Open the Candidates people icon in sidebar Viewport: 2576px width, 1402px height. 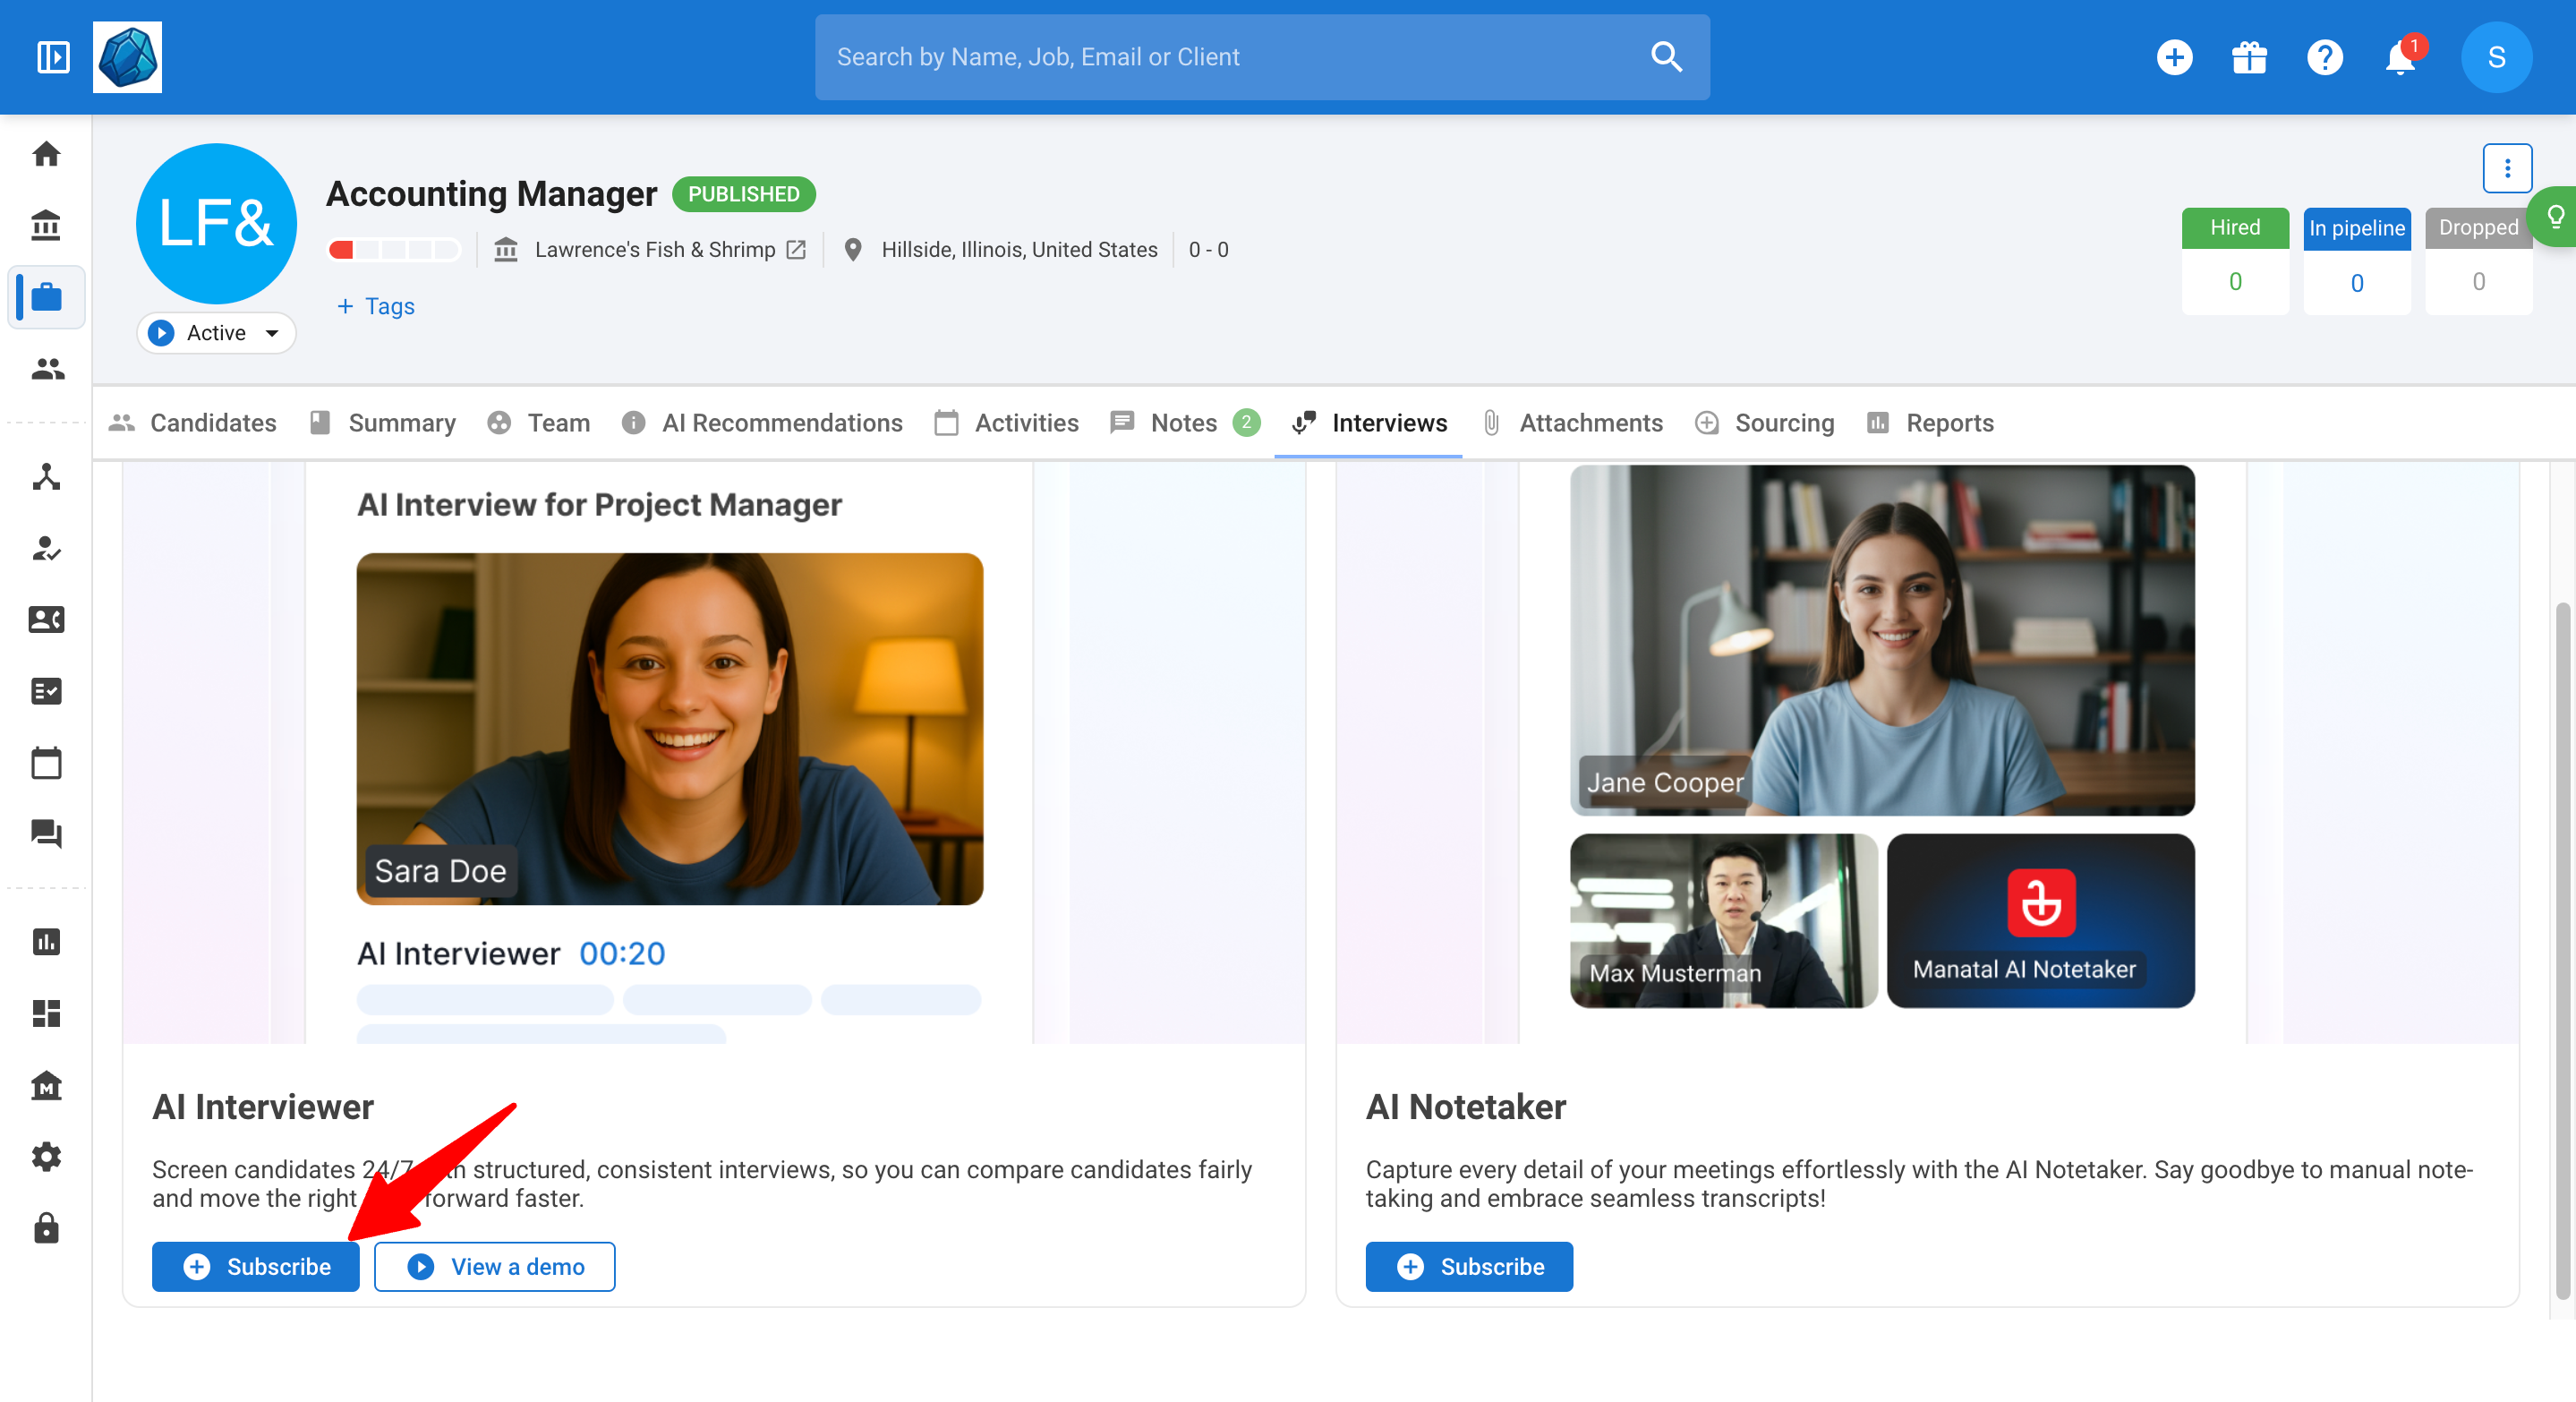click(x=46, y=369)
